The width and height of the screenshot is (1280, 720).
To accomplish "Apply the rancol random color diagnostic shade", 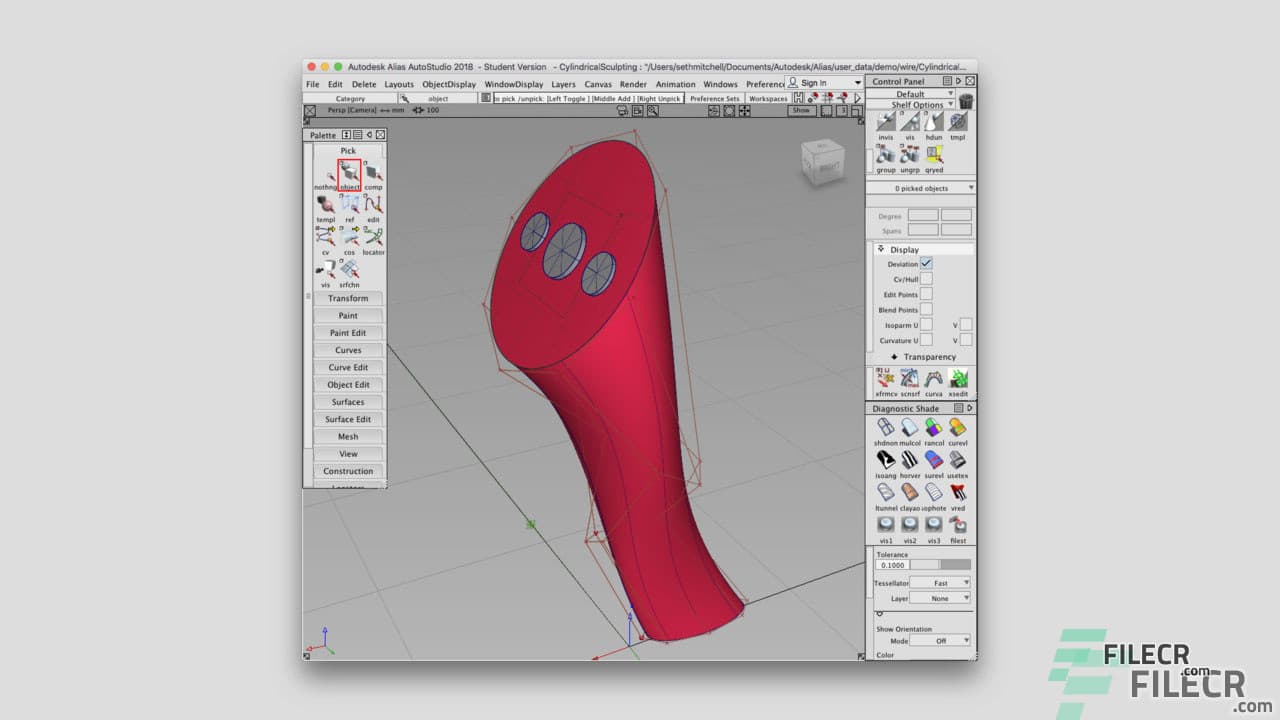I will pyautogui.click(x=934, y=428).
